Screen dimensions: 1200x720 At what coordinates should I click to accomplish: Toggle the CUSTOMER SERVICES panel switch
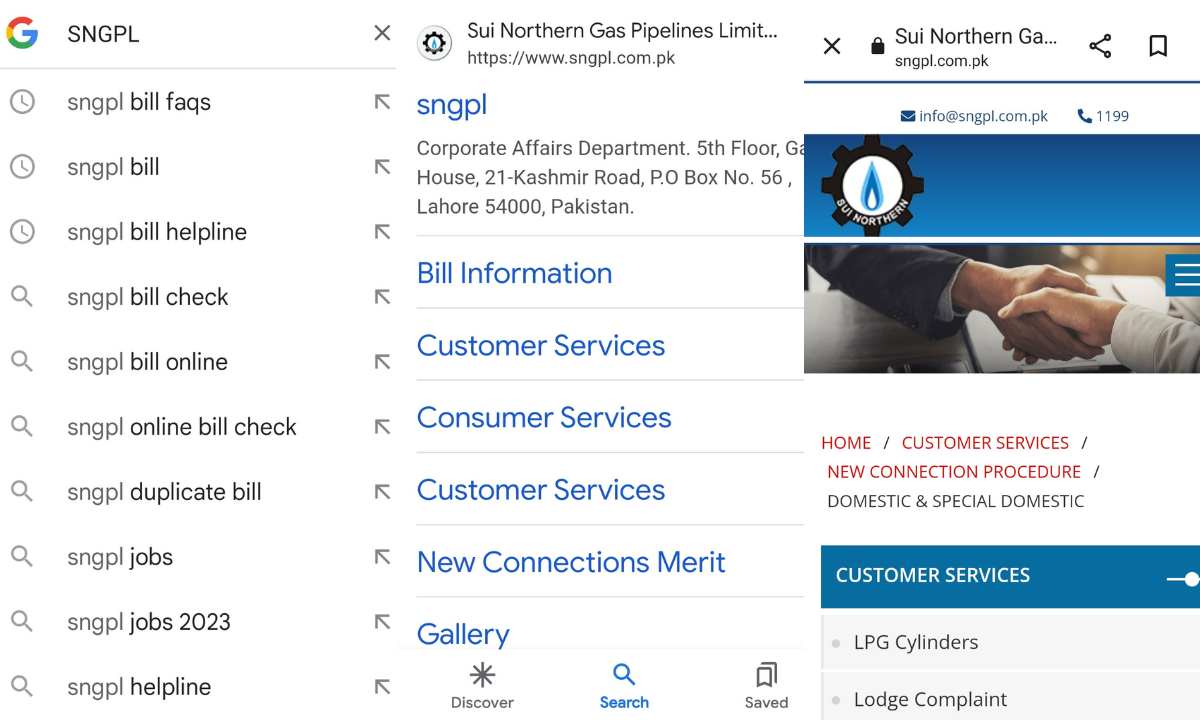(x=1183, y=579)
